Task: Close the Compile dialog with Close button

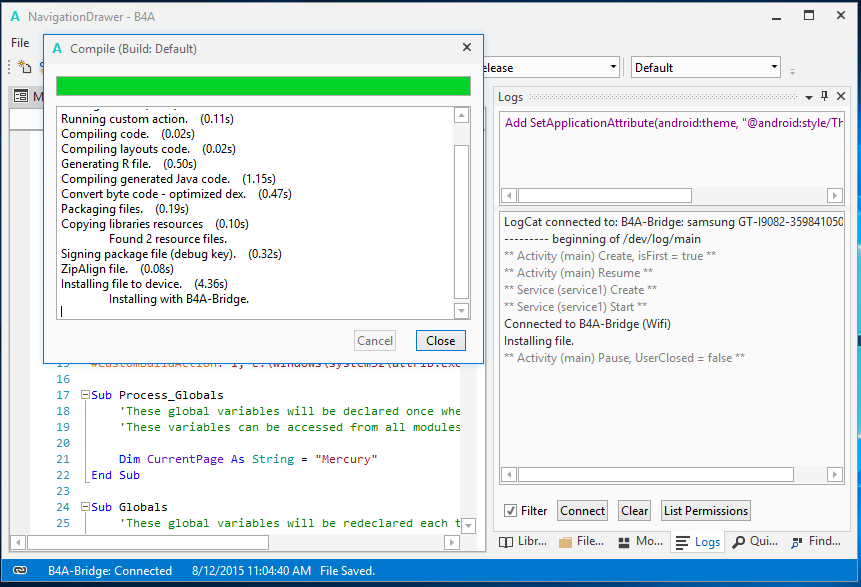Action: (x=440, y=341)
